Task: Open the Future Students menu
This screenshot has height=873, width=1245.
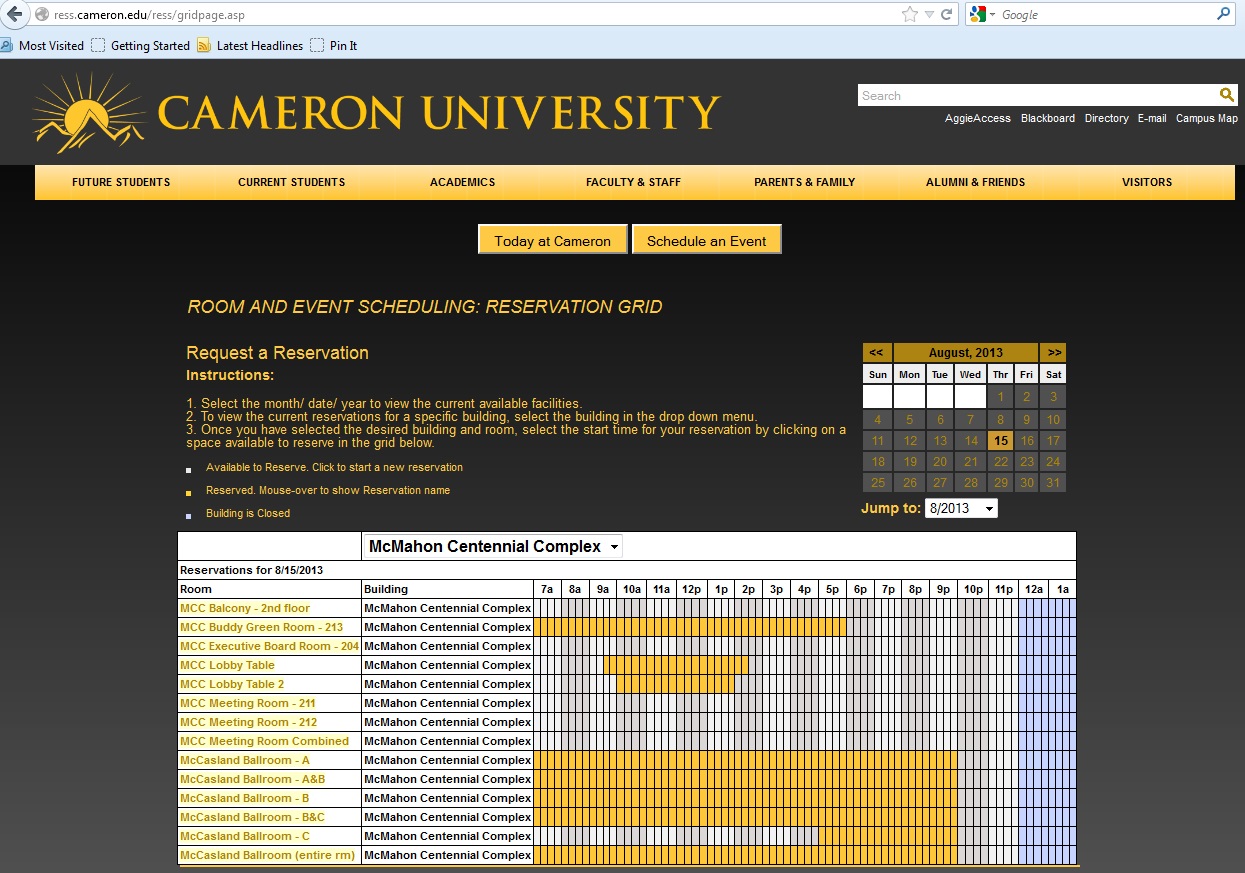Action: (121, 182)
